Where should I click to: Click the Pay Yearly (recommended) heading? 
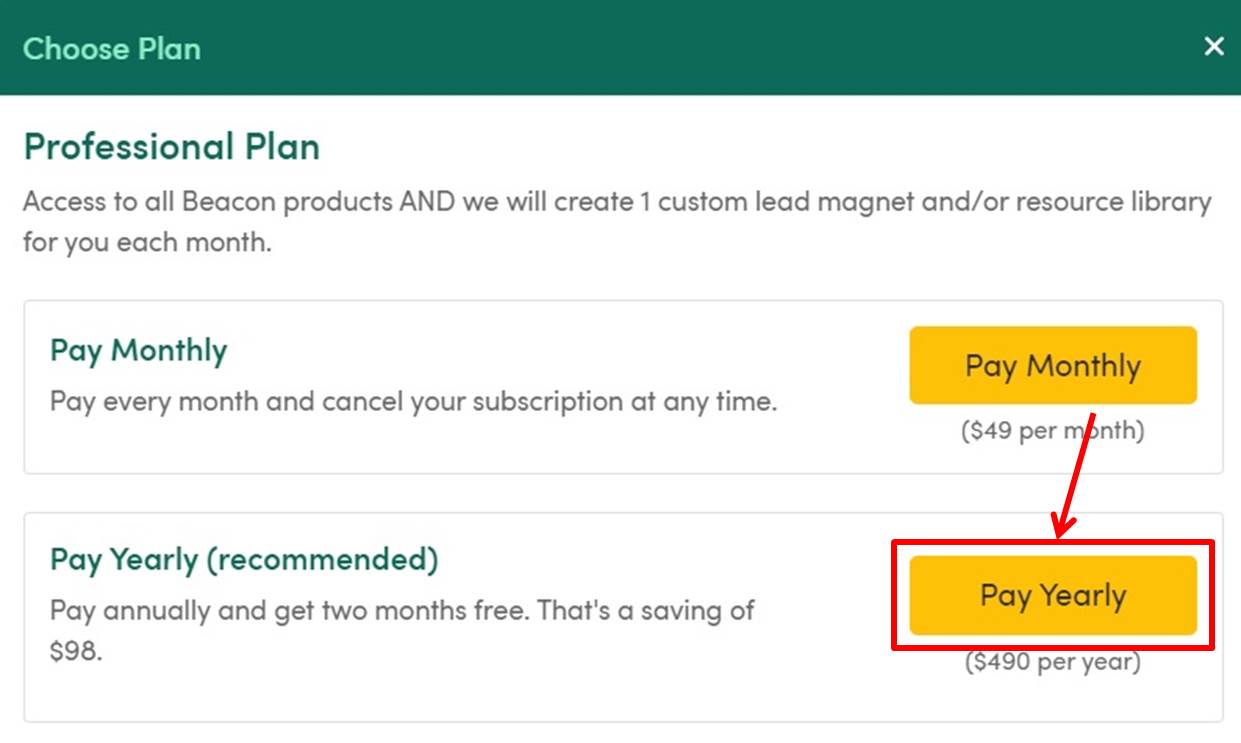[x=244, y=559]
